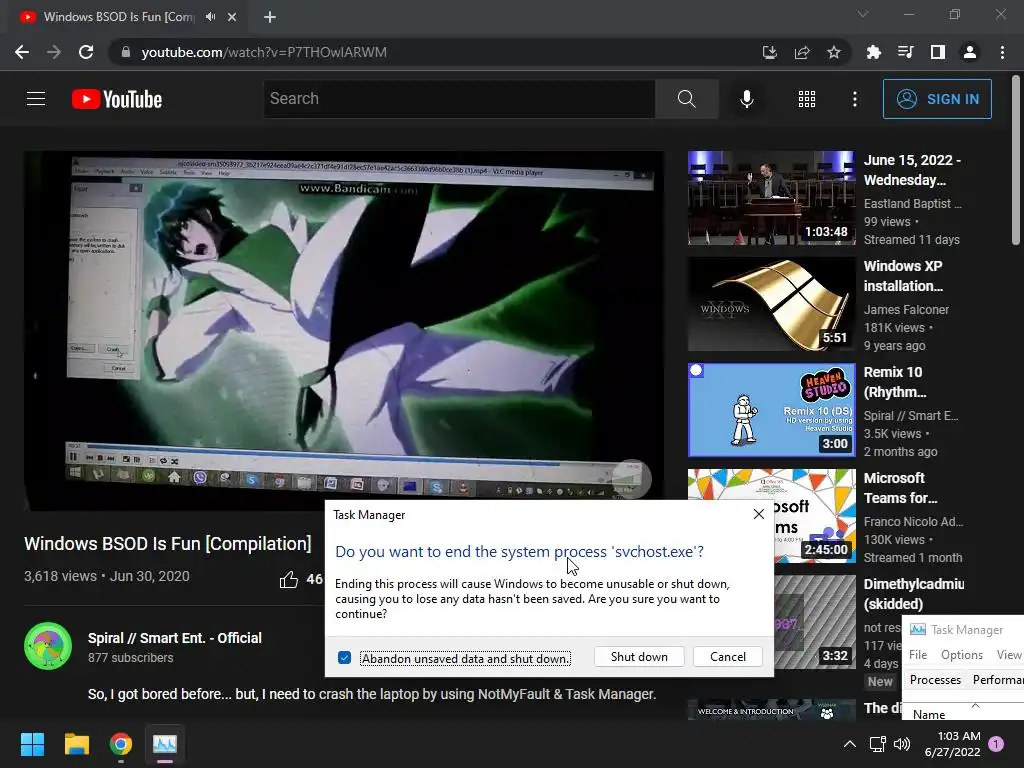Viewport: 1024px width, 768px height.
Task: Open YouTube hamburger guide menu
Action: tap(36, 99)
